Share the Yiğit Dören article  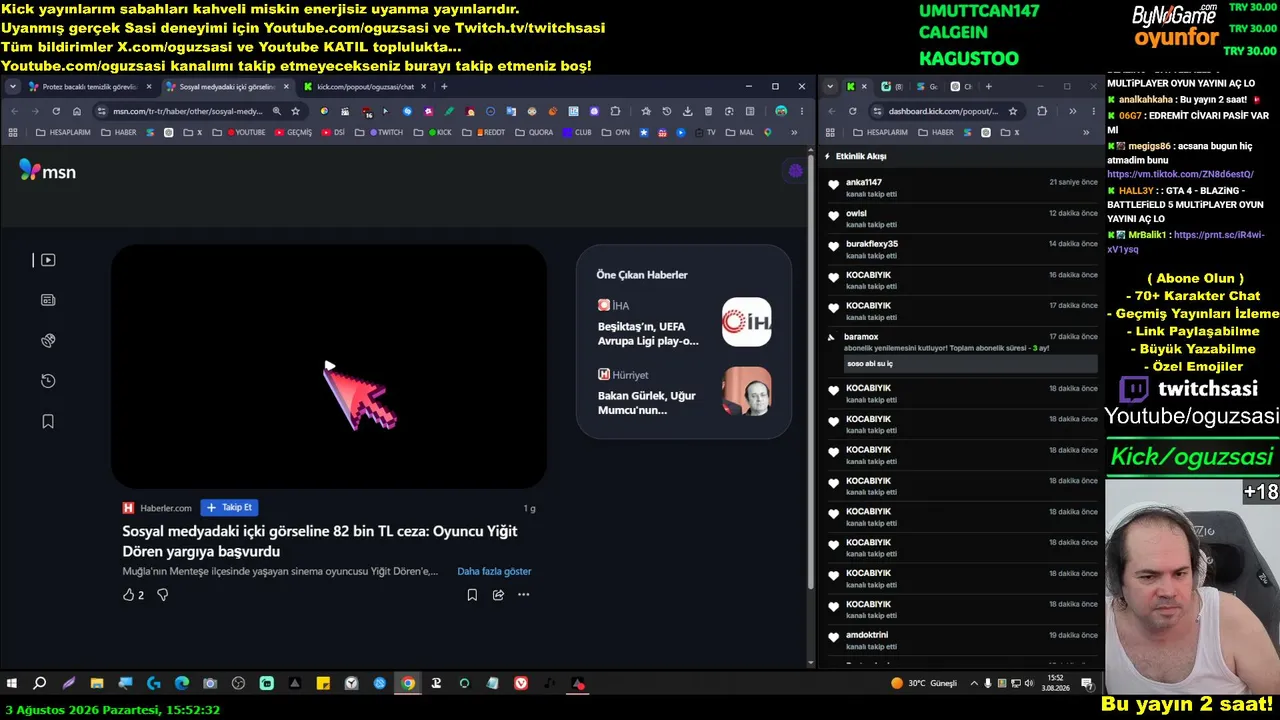click(x=498, y=595)
